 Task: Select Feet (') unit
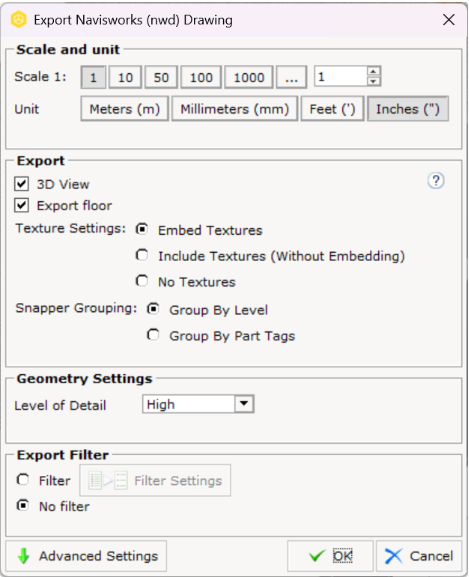pos(333,109)
